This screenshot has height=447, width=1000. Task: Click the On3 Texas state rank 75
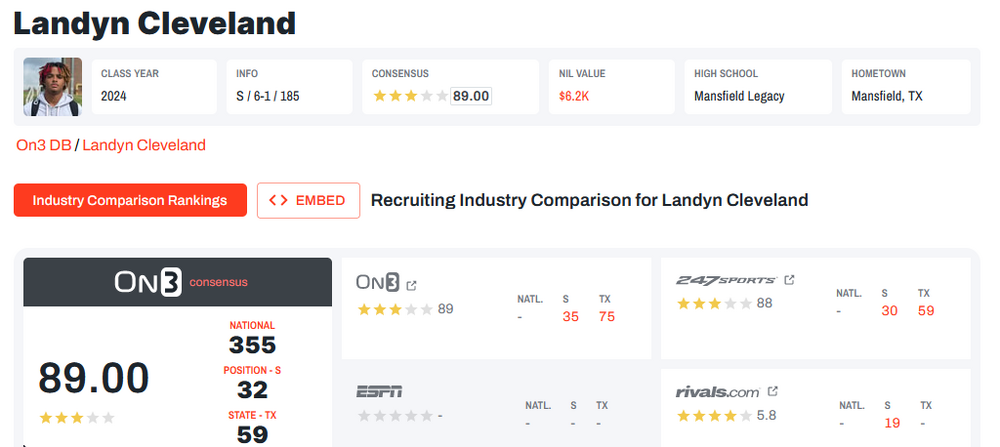[605, 317]
